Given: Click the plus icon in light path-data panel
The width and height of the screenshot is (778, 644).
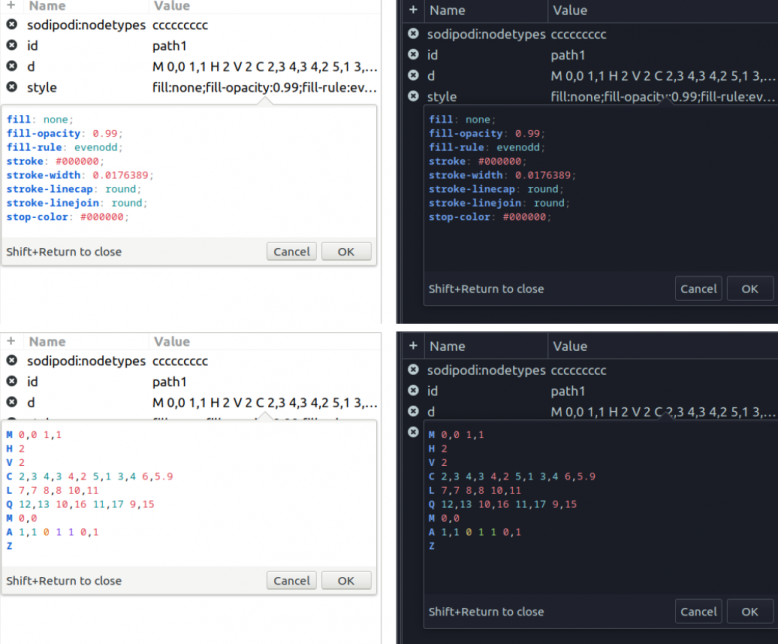Looking at the screenshot, I should pyautogui.click(x=10, y=341).
